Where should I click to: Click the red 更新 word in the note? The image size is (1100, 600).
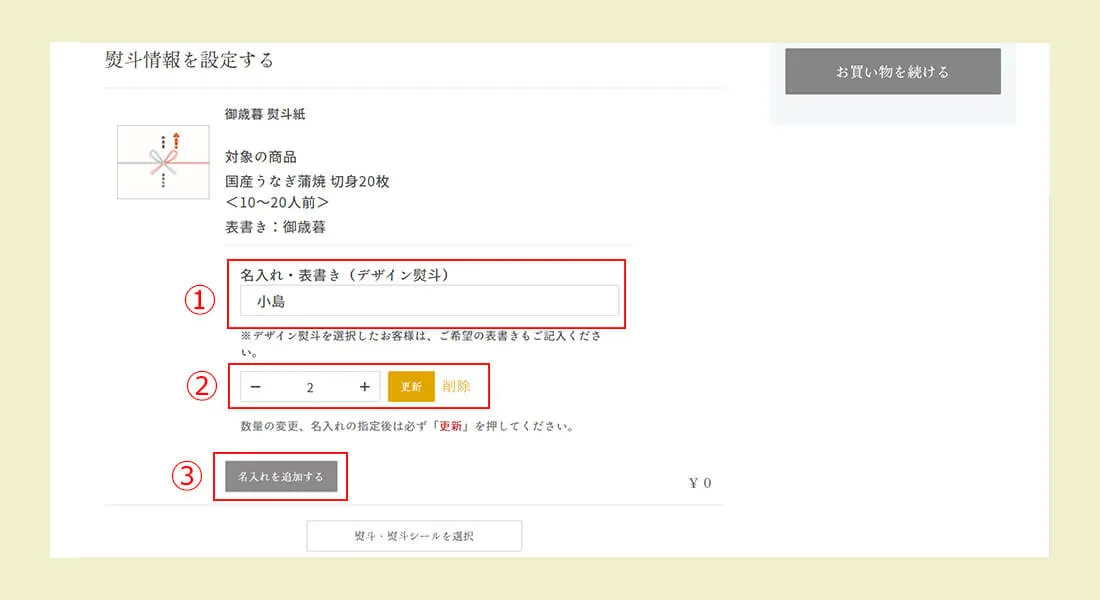tap(450, 426)
